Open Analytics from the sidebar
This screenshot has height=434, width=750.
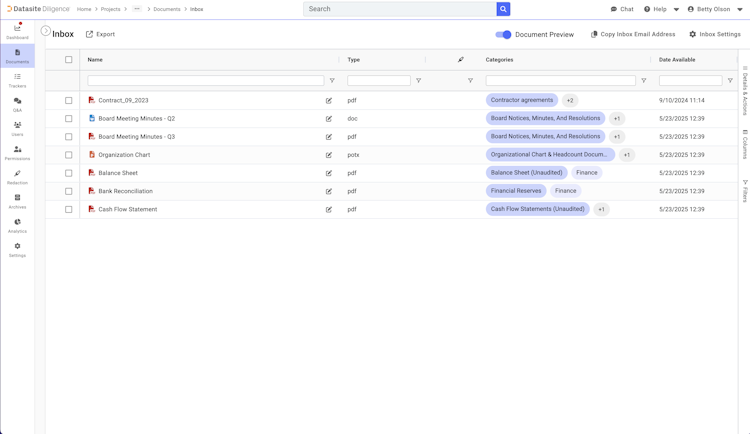click(x=17, y=225)
